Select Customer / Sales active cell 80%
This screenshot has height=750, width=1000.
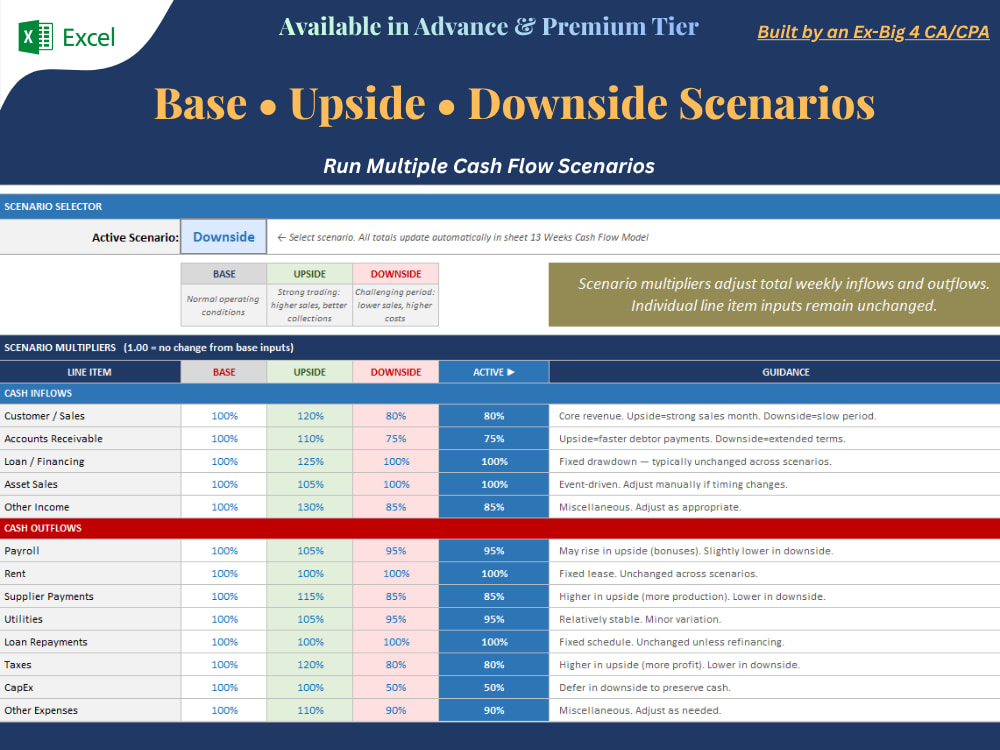coord(494,416)
